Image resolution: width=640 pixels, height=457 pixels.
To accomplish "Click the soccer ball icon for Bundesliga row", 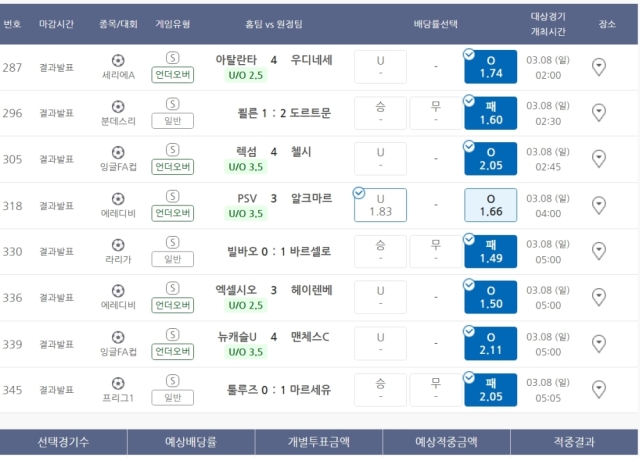I will (x=119, y=105).
